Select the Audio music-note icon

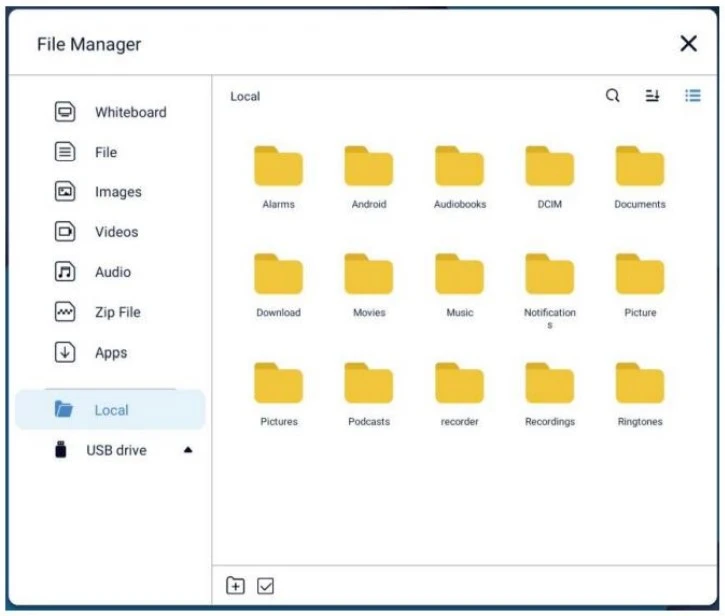(65, 271)
